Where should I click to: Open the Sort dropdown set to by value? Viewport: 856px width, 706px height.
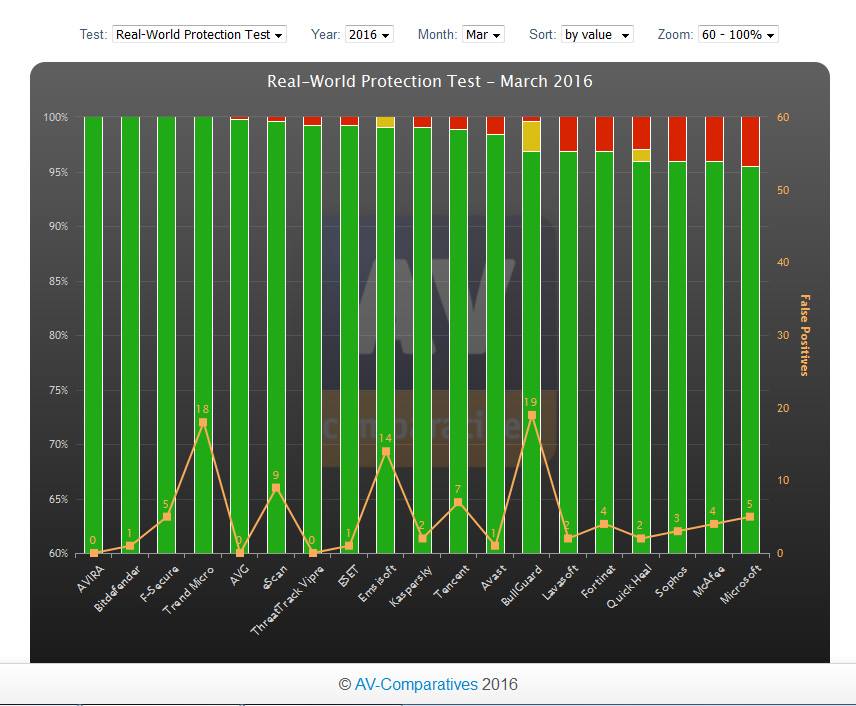click(597, 34)
